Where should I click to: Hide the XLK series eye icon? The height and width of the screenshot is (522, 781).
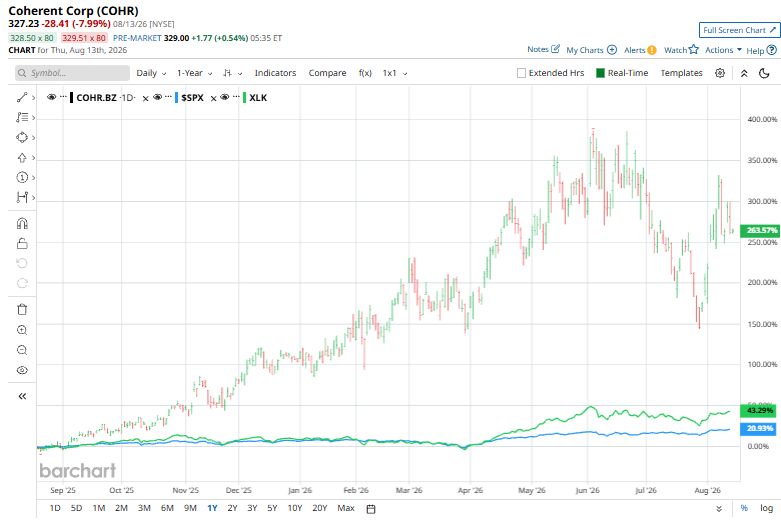(225, 97)
